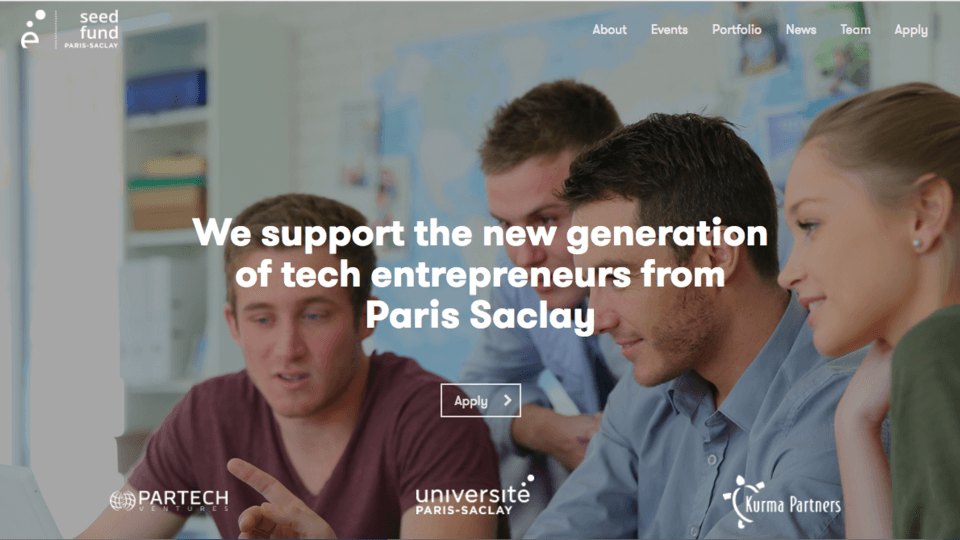
Task: Open the About page from navigation
Action: tap(609, 29)
